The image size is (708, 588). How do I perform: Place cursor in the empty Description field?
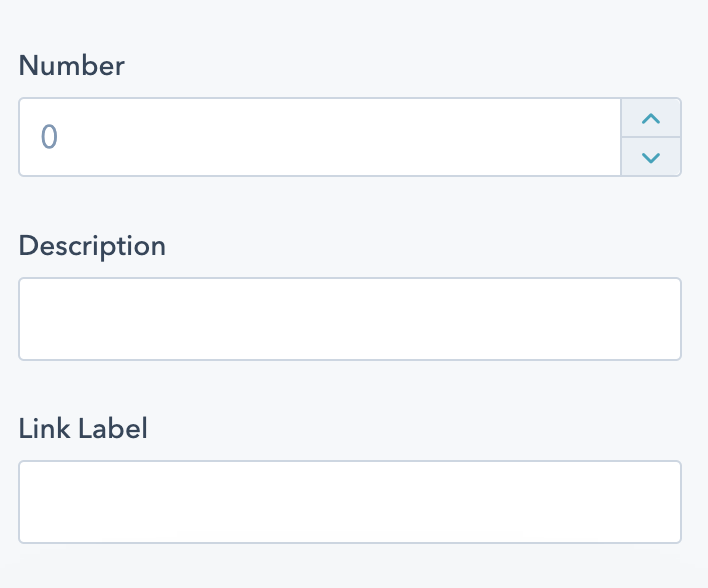(x=350, y=319)
